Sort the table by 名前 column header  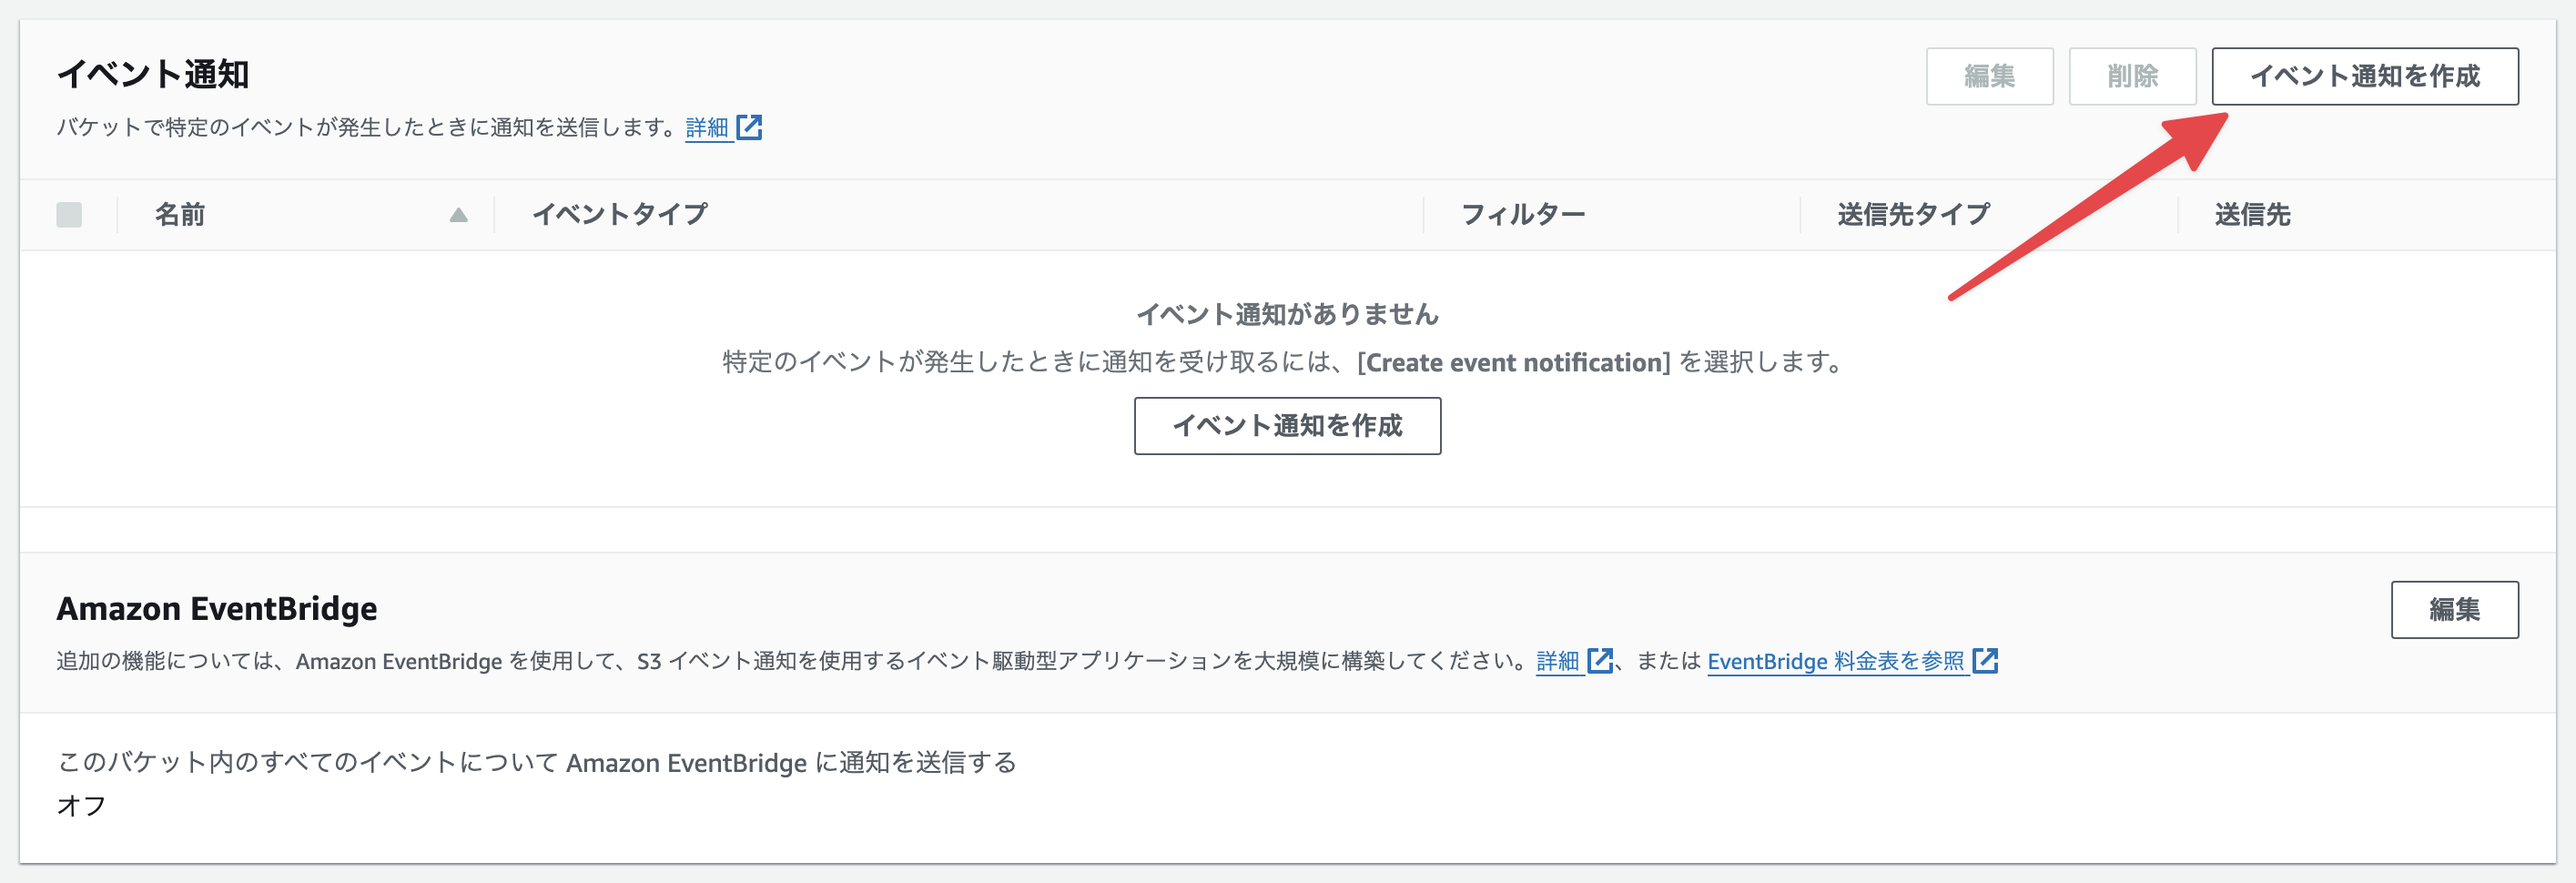pos(180,215)
